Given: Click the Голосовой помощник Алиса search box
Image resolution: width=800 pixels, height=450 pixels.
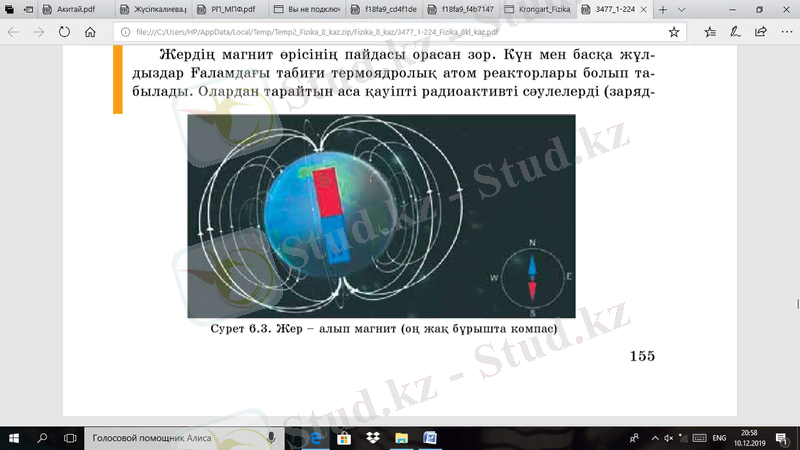Looking at the screenshot, I should point(184,438).
